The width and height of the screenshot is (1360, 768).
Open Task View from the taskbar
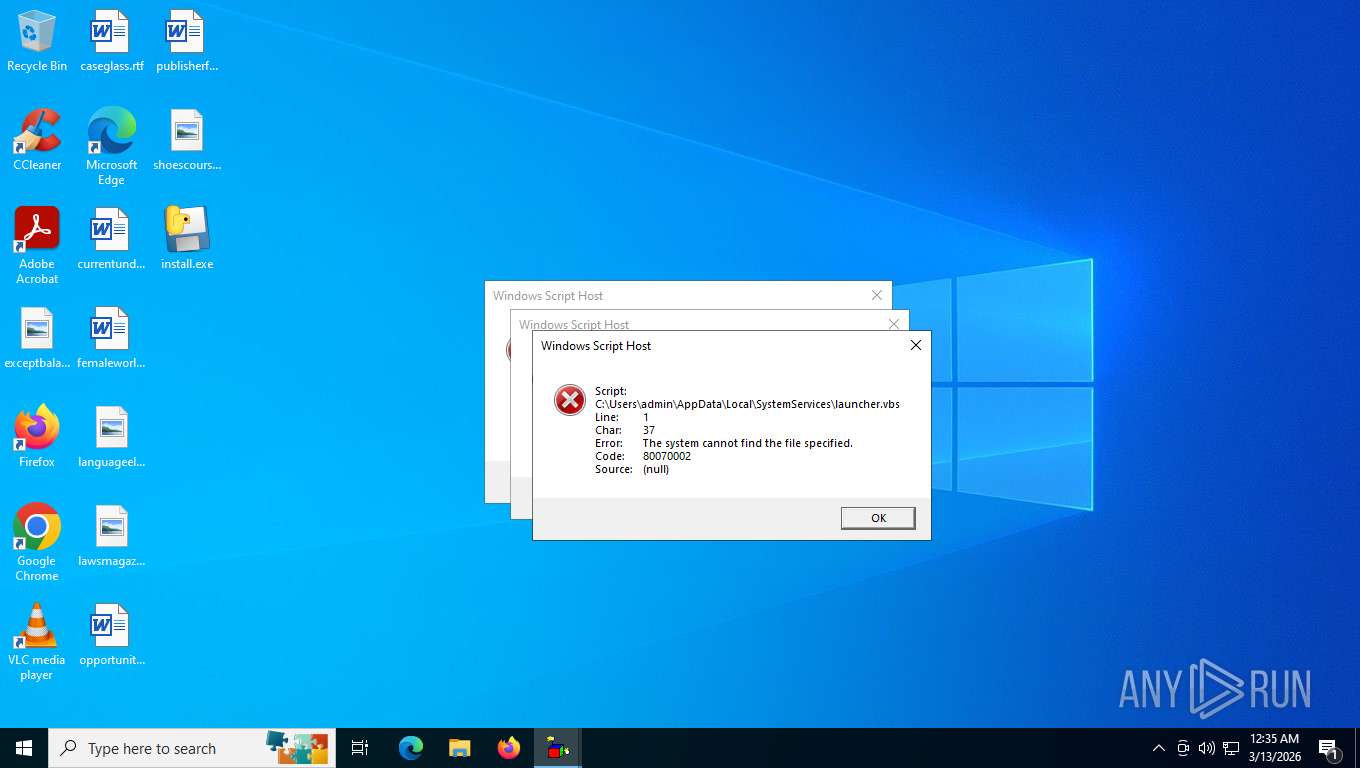[360, 748]
